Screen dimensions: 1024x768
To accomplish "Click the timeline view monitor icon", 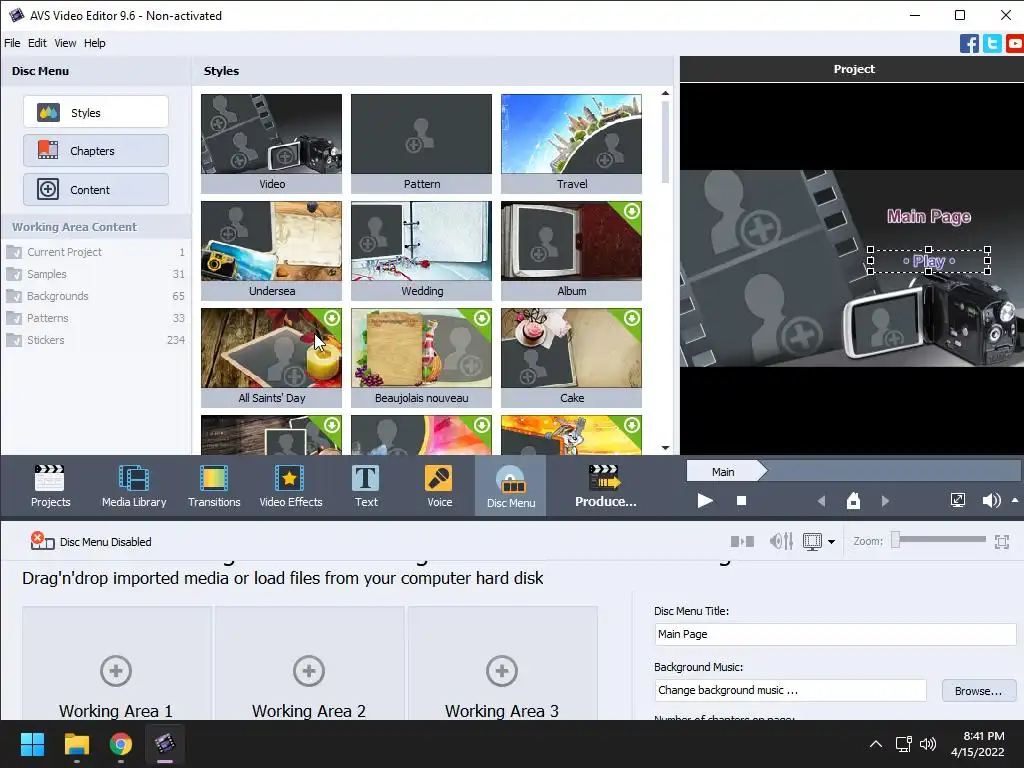I will [812, 541].
